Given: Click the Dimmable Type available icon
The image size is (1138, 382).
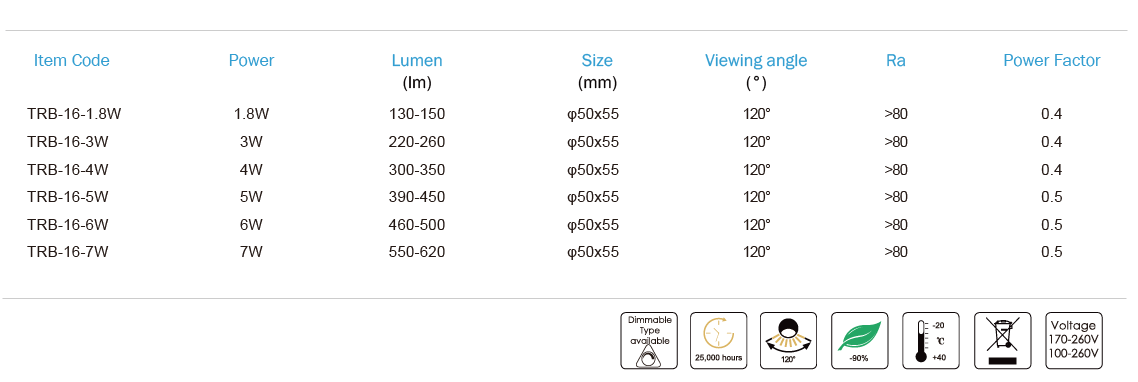Looking at the screenshot, I should (649, 341).
